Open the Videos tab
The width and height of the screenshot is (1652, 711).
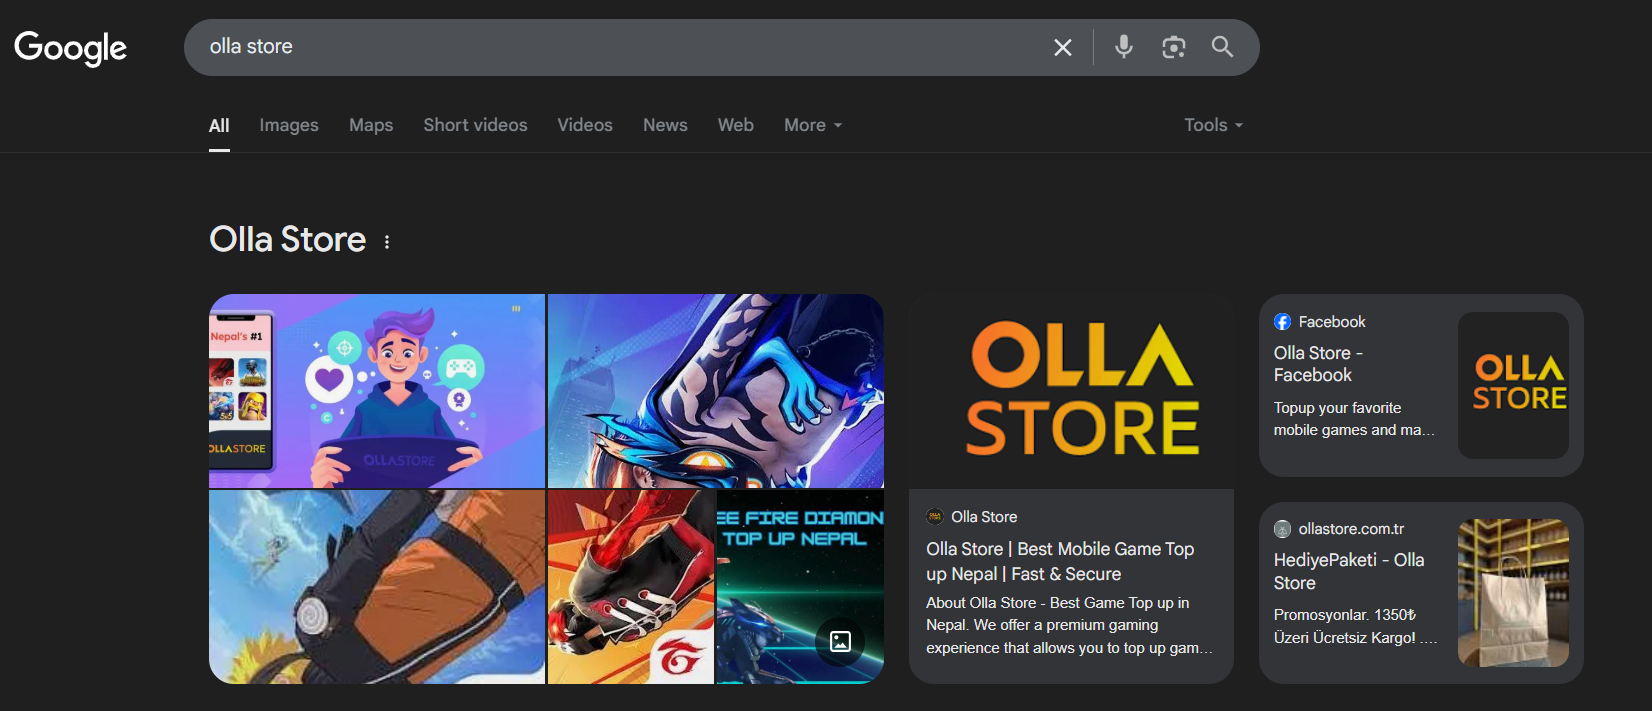(585, 125)
